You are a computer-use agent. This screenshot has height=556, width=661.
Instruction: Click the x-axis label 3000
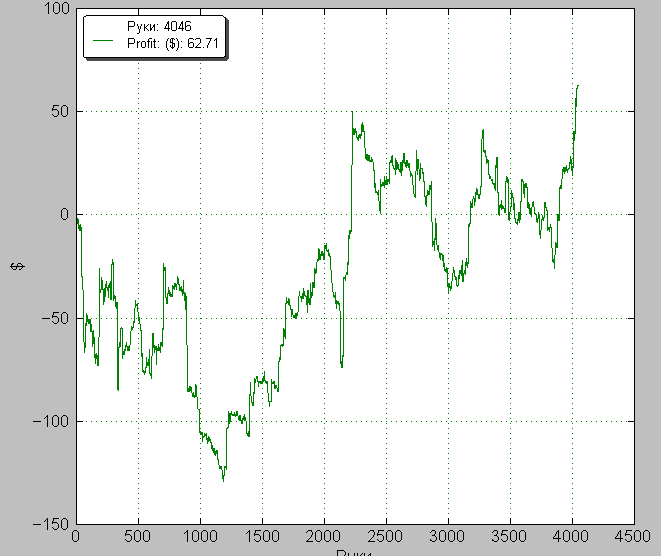tap(447, 537)
